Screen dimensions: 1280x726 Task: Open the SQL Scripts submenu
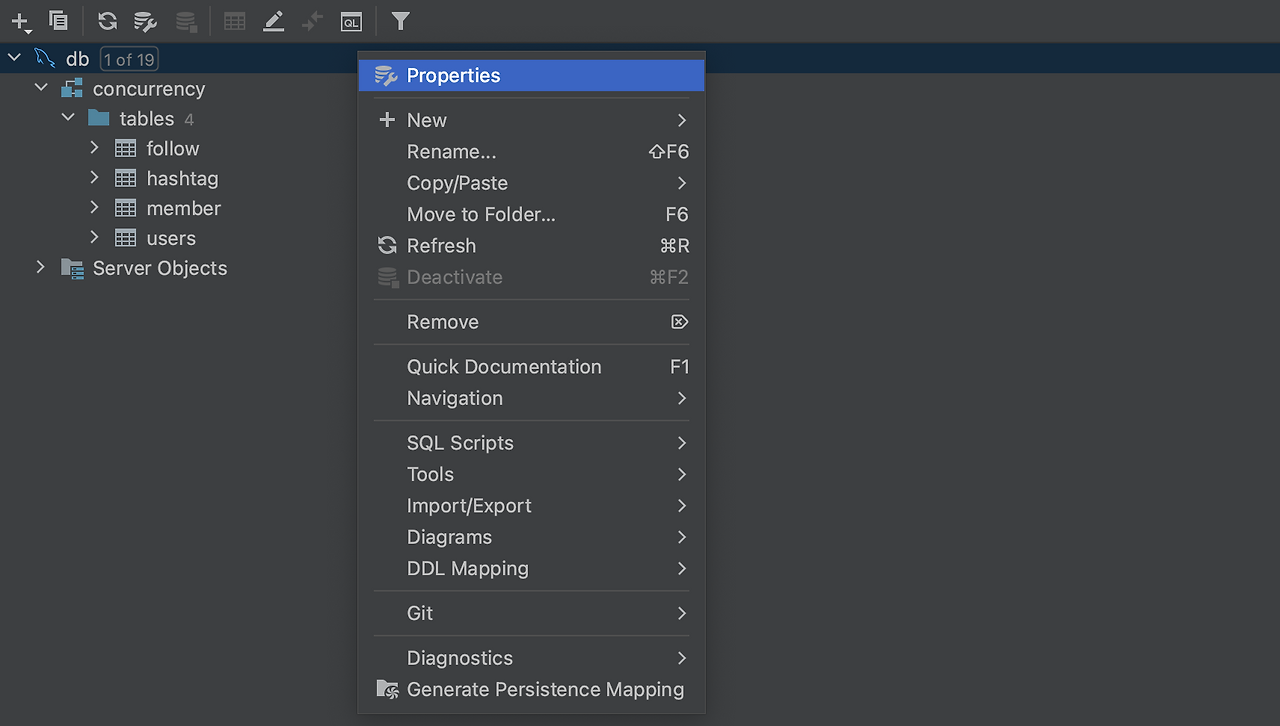tap(460, 443)
